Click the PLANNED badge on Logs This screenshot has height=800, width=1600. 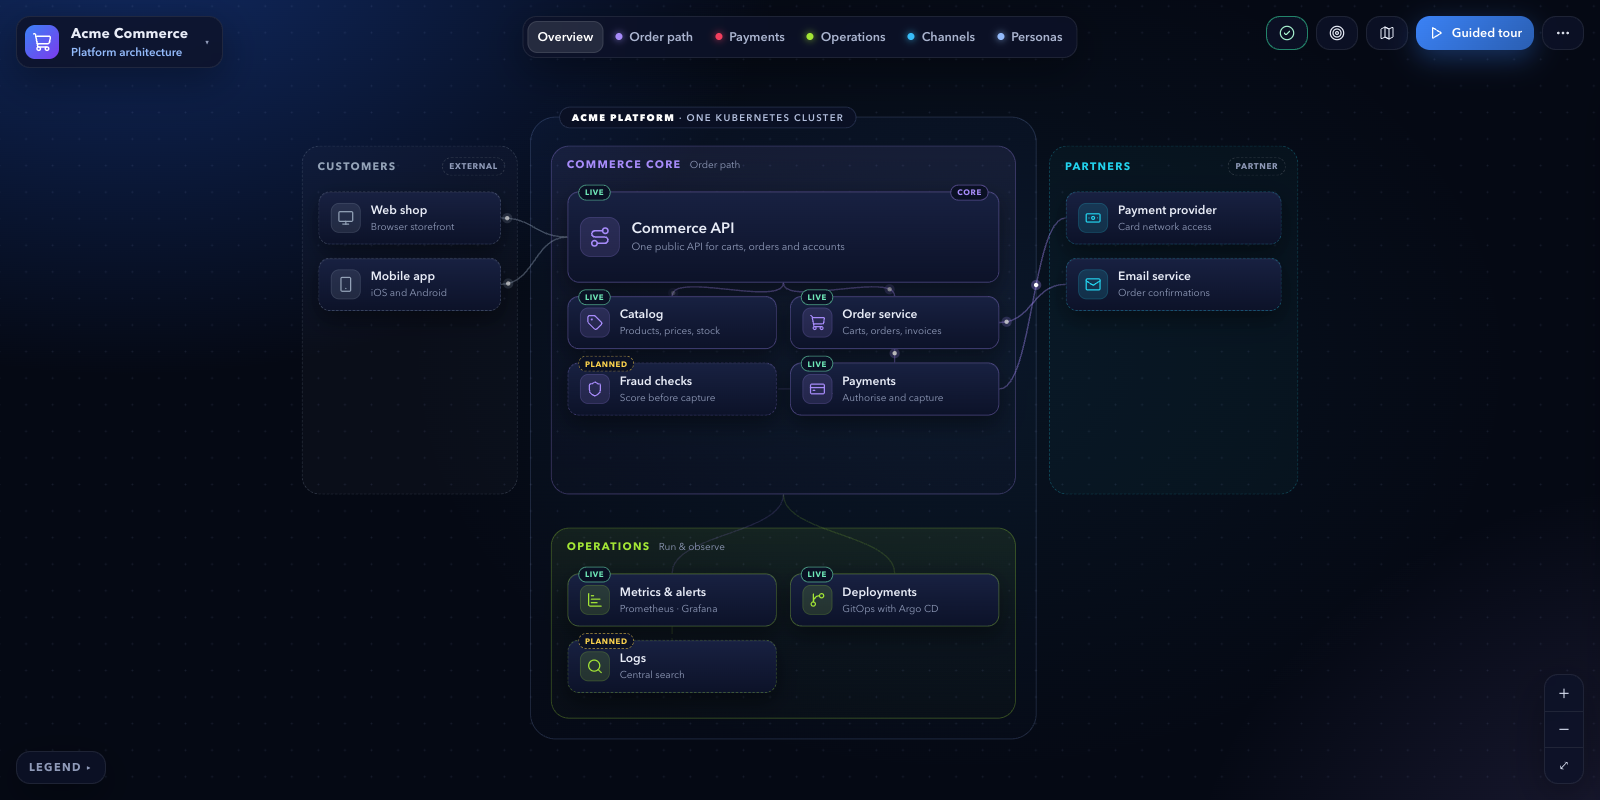pos(606,641)
